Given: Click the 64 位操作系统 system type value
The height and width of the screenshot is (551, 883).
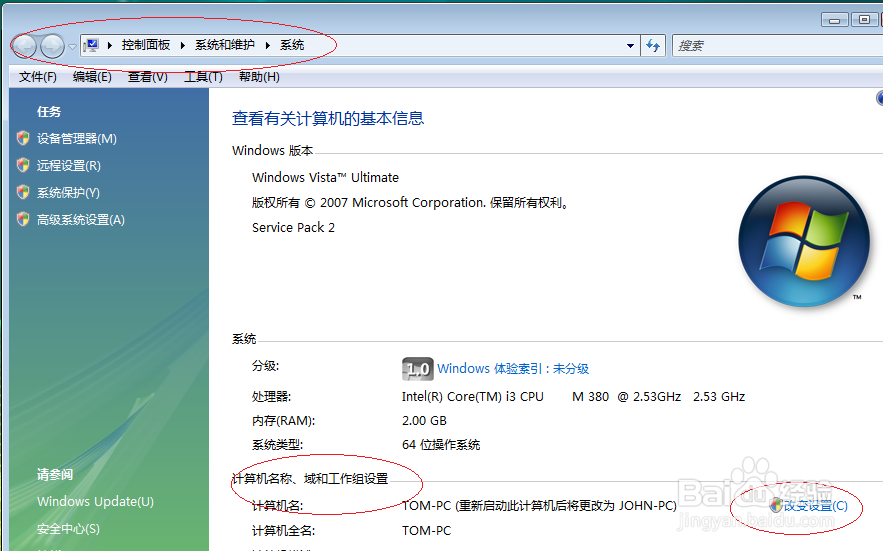Looking at the screenshot, I should click(x=441, y=445).
